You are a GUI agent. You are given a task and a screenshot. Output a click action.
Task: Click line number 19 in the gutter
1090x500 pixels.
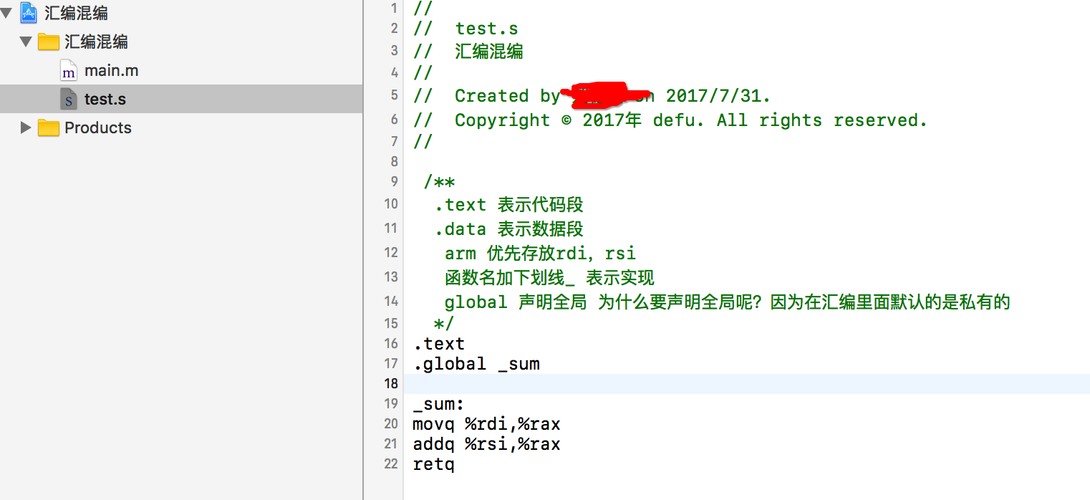point(391,403)
